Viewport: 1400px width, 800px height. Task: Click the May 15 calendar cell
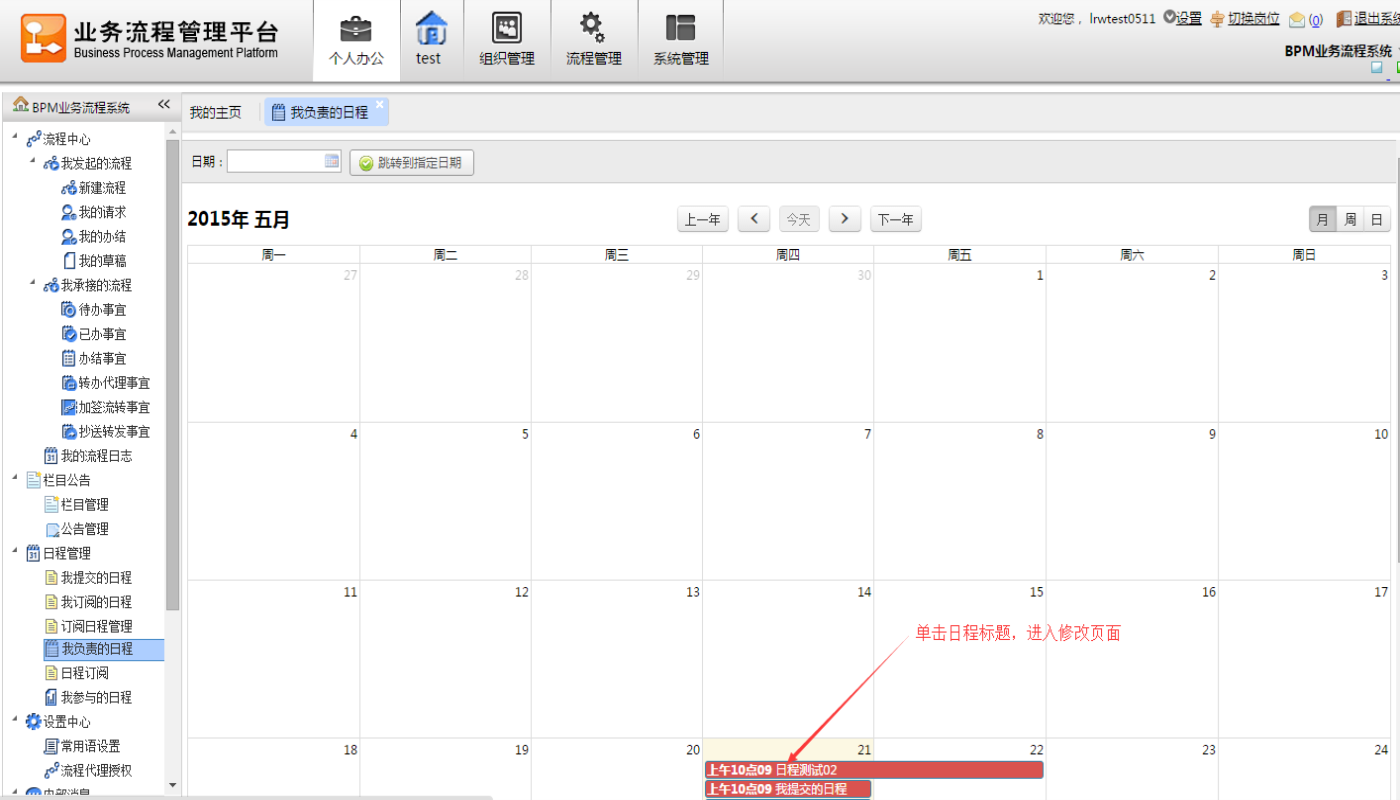tap(959, 659)
